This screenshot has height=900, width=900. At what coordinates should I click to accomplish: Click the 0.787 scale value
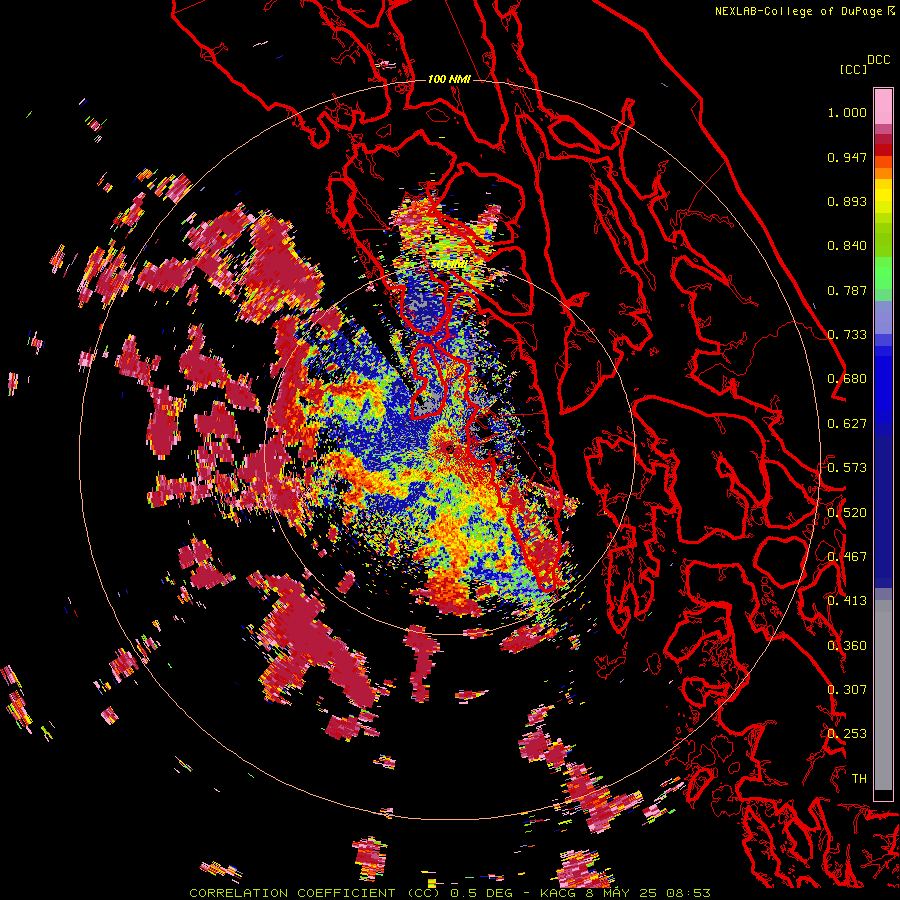point(847,290)
